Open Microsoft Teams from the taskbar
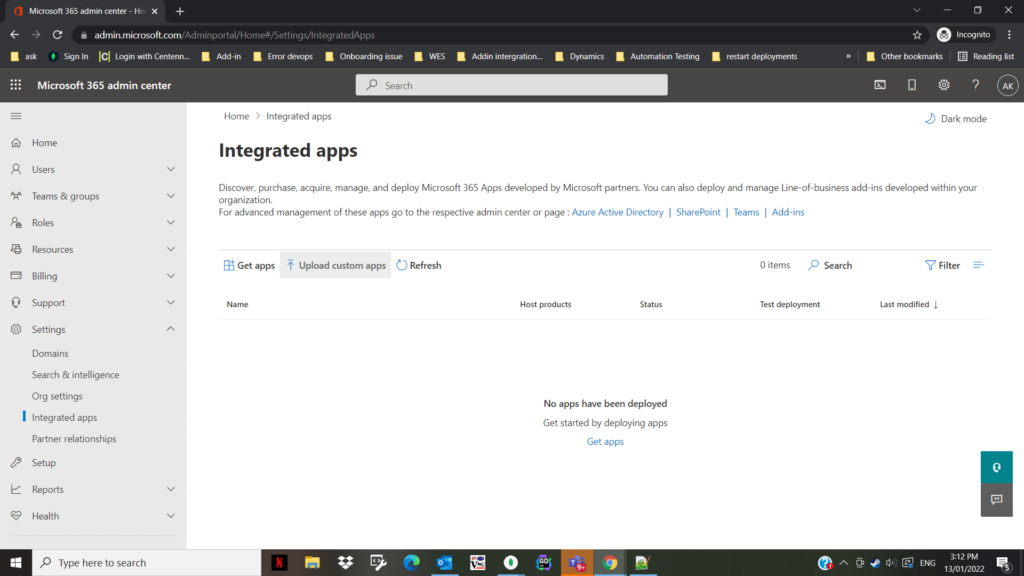1024x576 pixels. click(577, 562)
